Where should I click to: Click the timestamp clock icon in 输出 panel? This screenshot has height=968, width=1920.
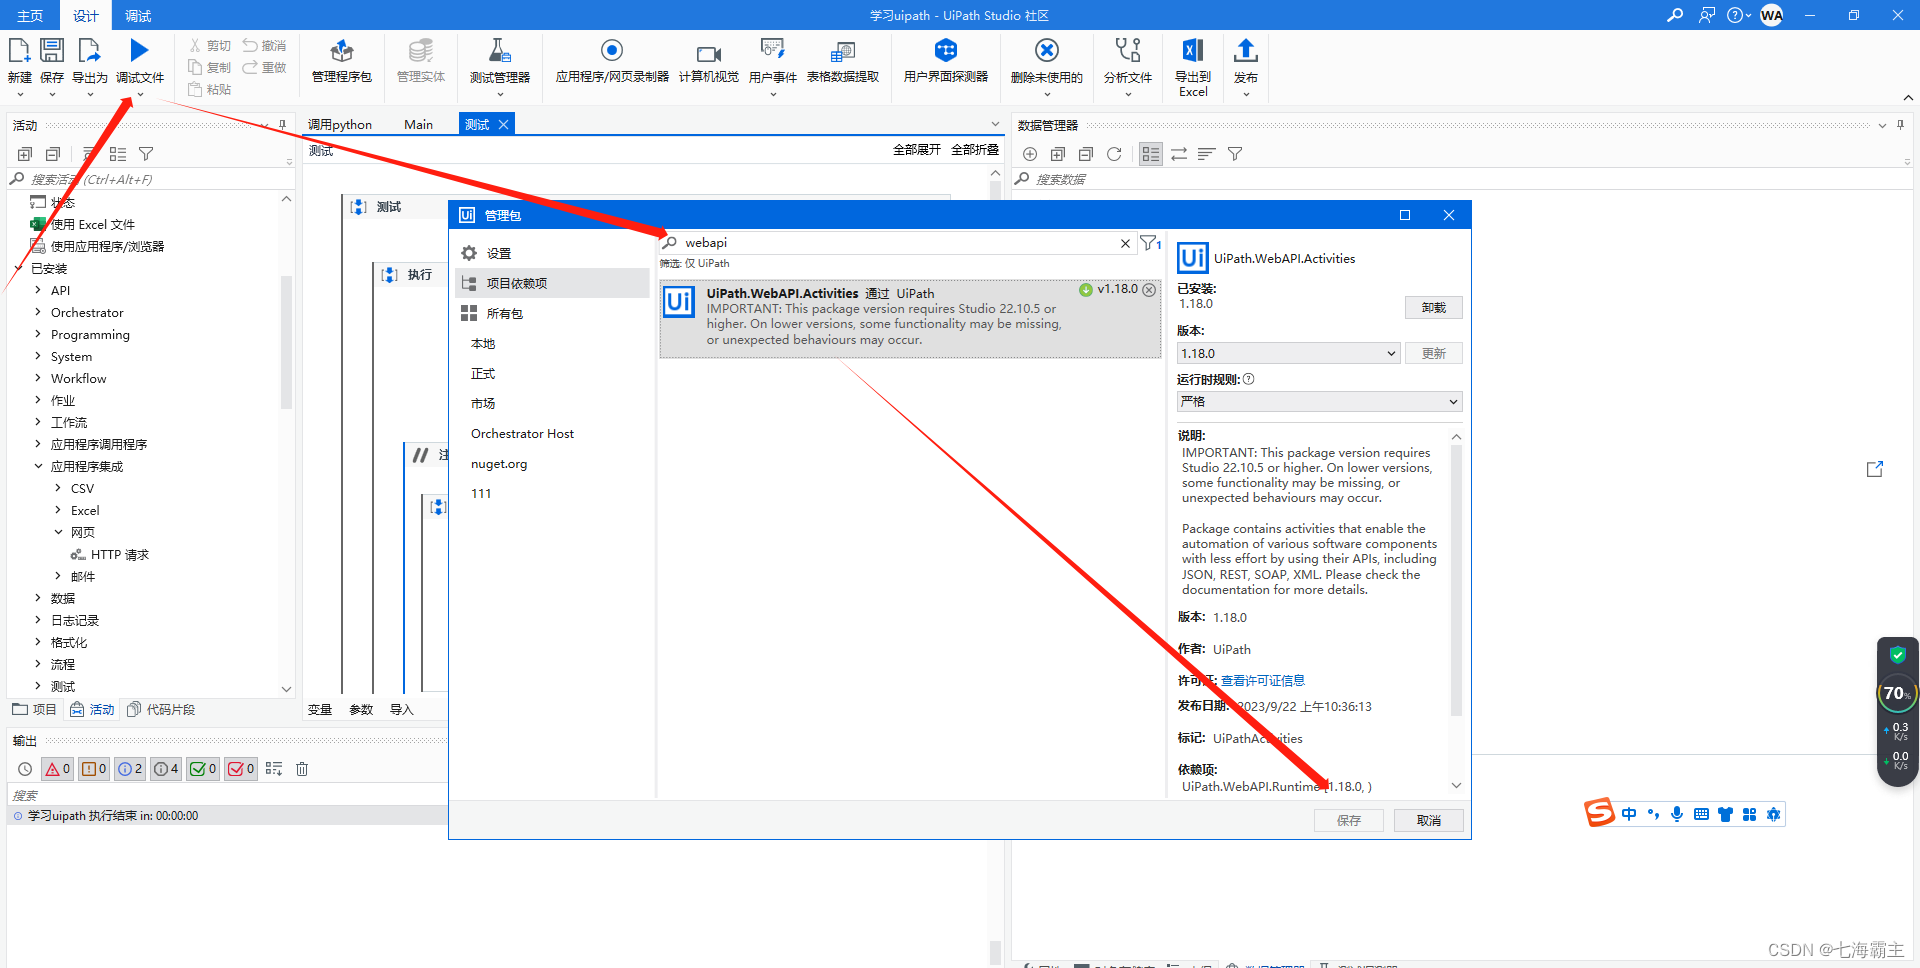[x=25, y=769]
